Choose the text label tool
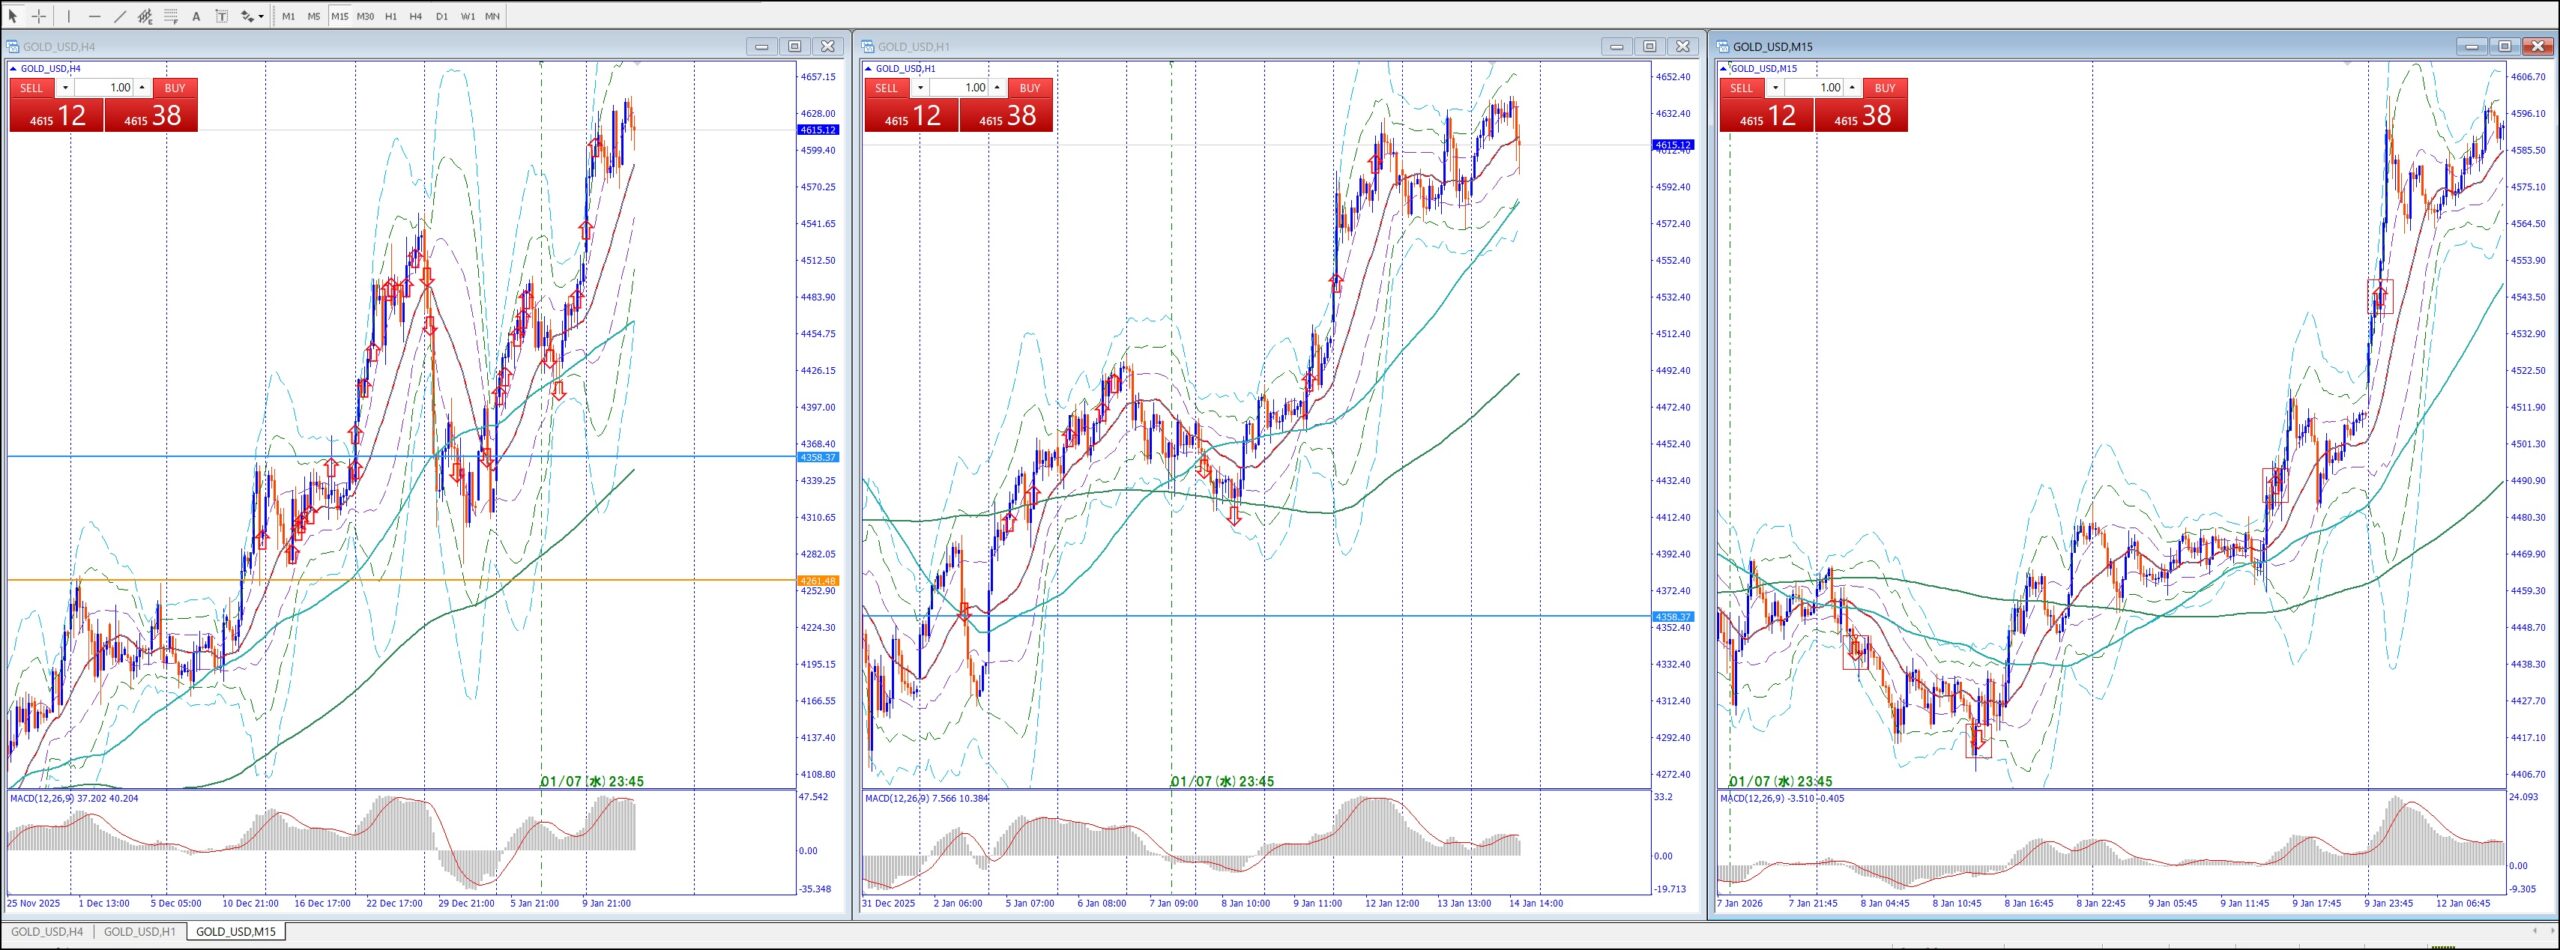The height and width of the screenshot is (950, 2560). pyautogui.click(x=222, y=16)
